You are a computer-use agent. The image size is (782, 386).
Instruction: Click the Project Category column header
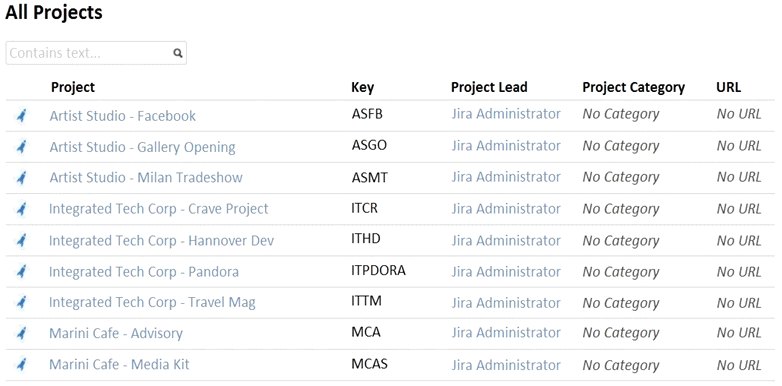pos(633,88)
